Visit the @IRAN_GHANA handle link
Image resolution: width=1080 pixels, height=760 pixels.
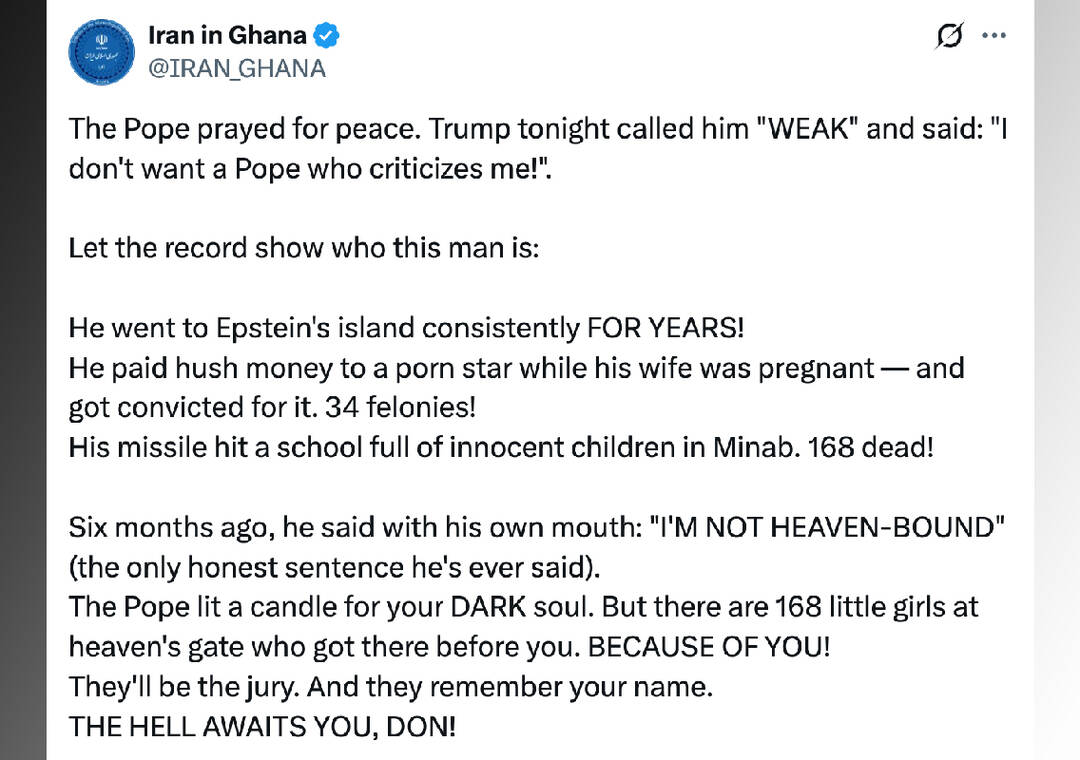[x=237, y=68]
